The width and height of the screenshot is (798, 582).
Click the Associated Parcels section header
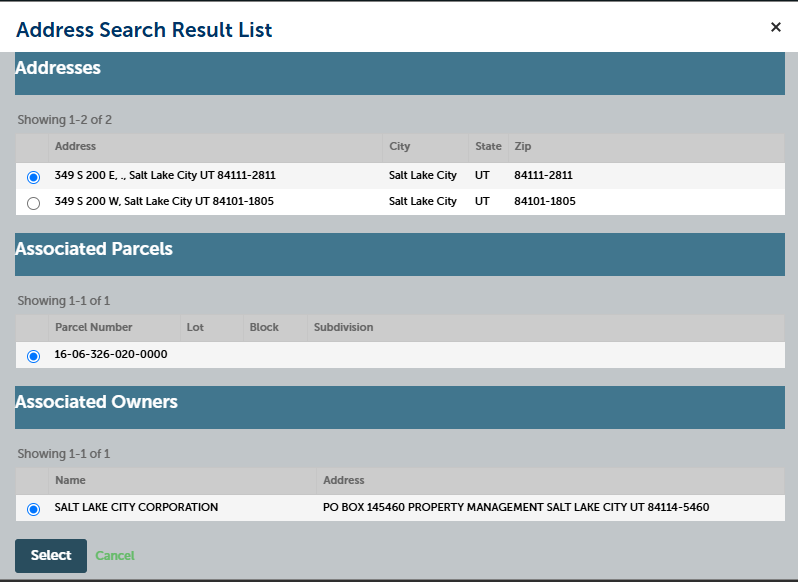pyautogui.click(x=400, y=254)
